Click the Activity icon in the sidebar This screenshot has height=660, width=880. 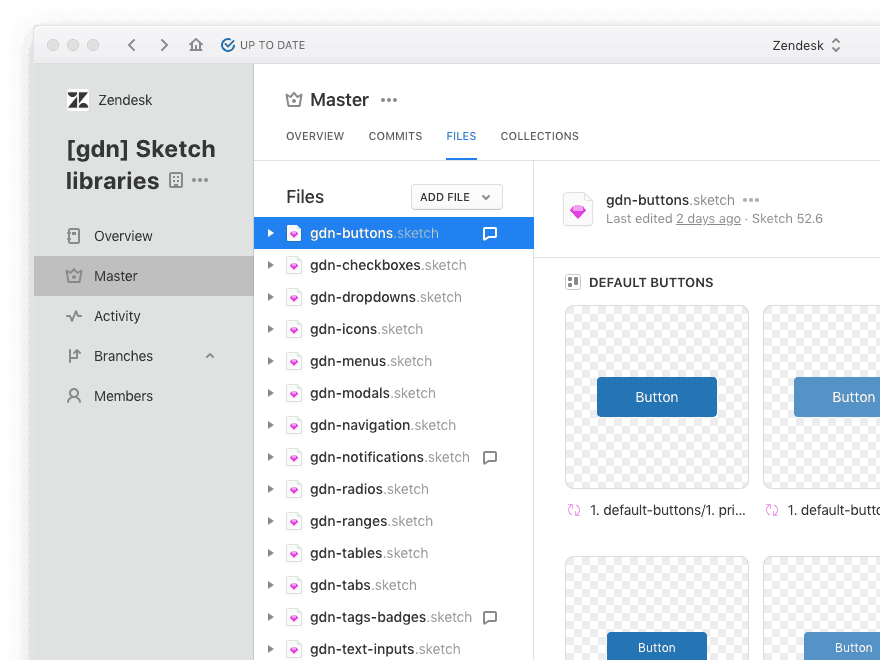pyautogui.click(x=73, y=316)
